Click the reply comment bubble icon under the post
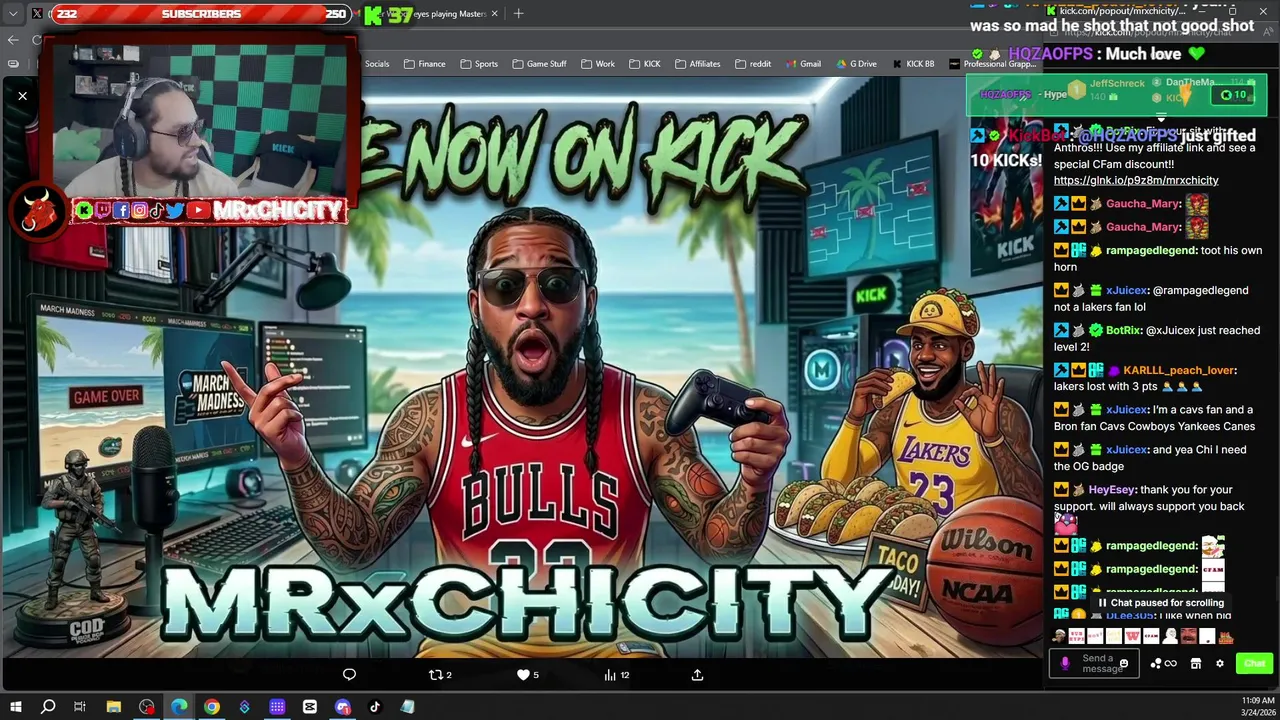 point(349,675)
